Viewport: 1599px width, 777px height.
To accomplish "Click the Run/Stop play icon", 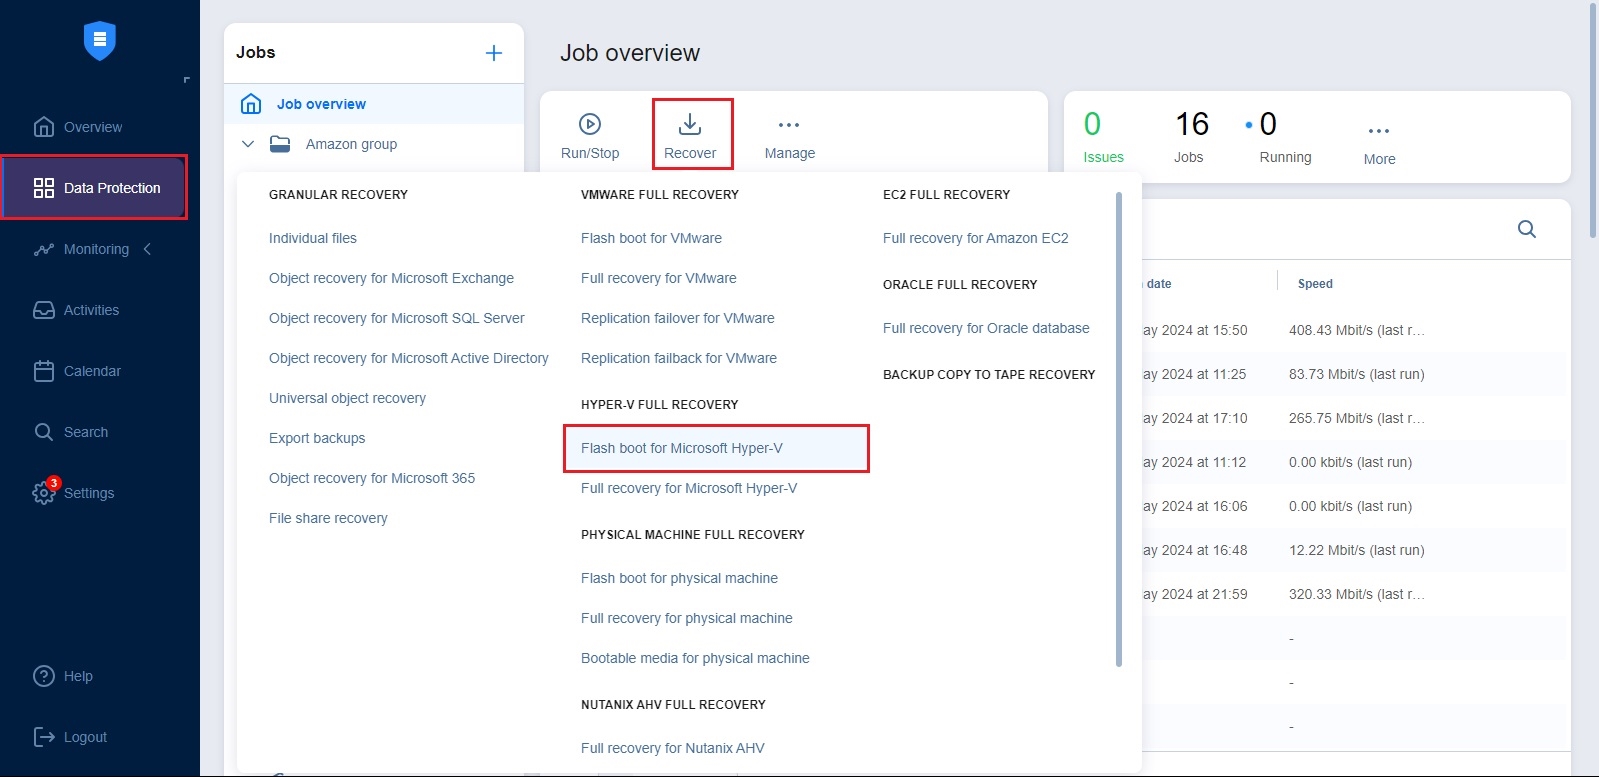I will (590, 124).
